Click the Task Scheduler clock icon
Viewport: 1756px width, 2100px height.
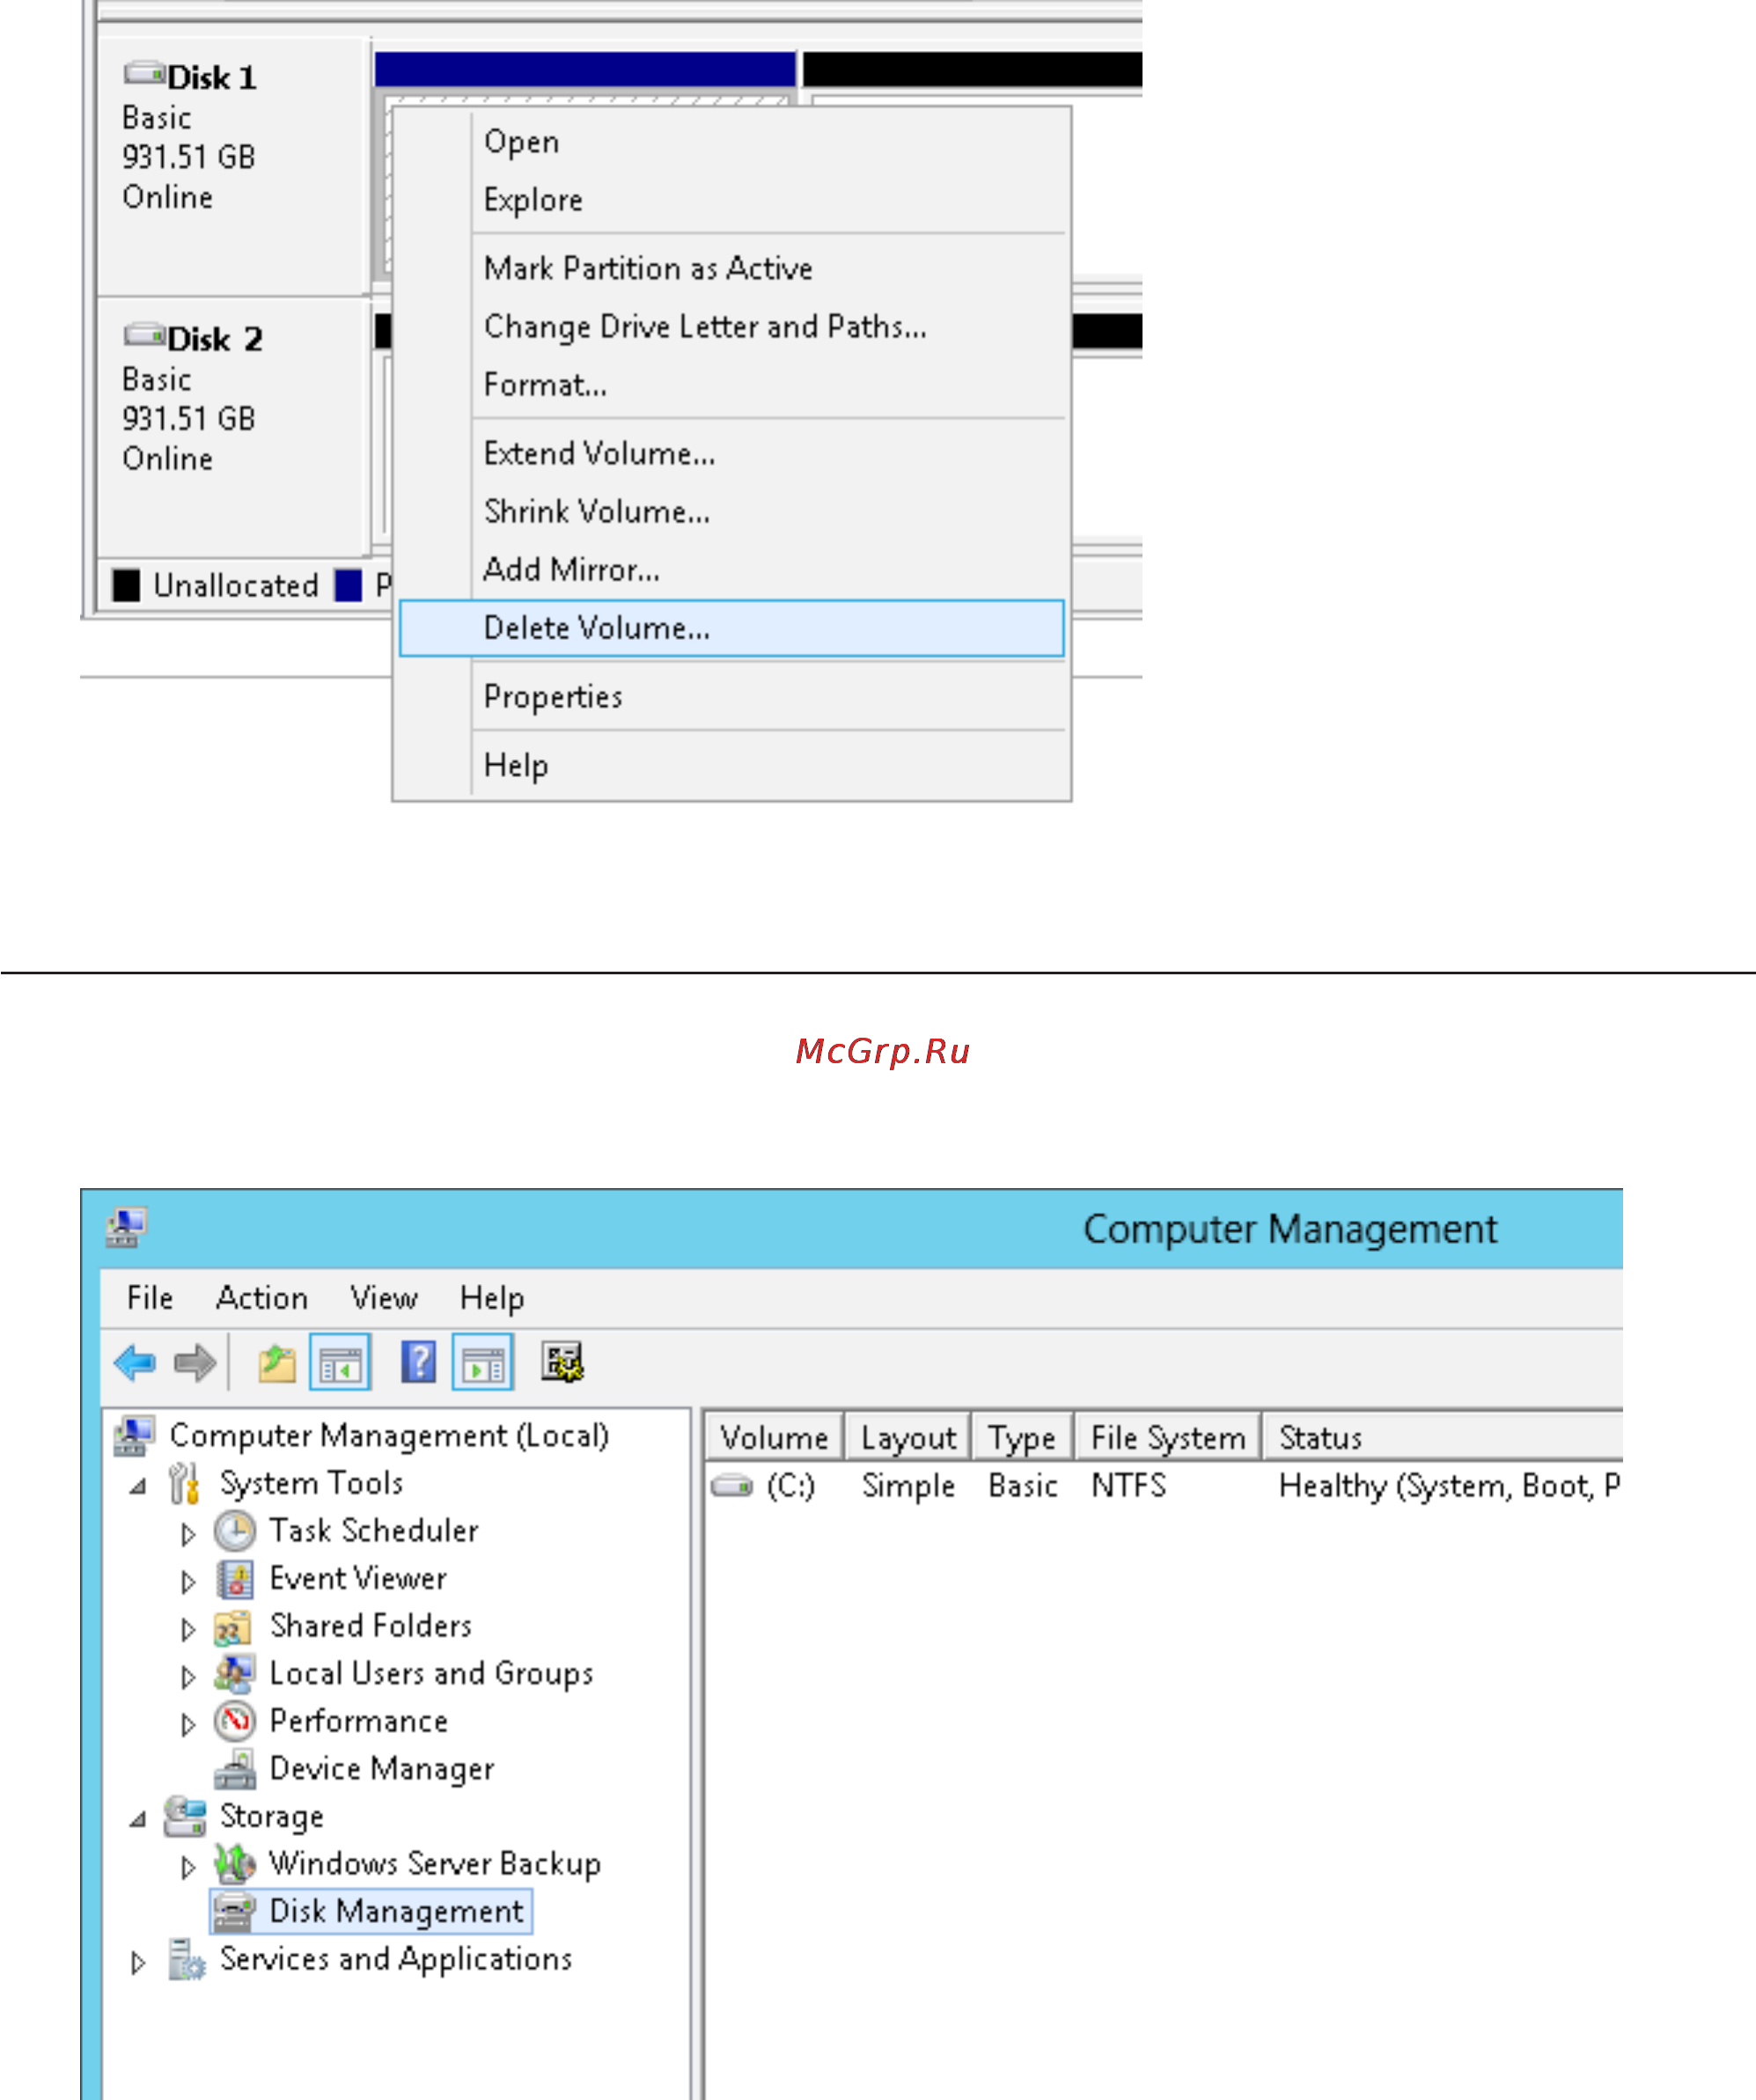[x=234, y=1532]
